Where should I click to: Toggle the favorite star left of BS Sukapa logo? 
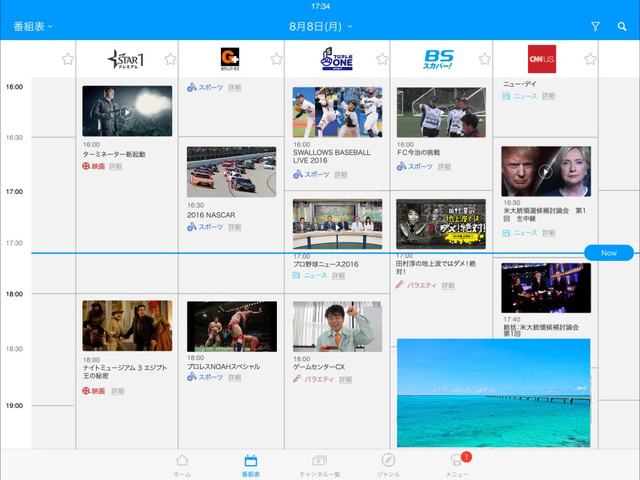click(x=380, y=59)
